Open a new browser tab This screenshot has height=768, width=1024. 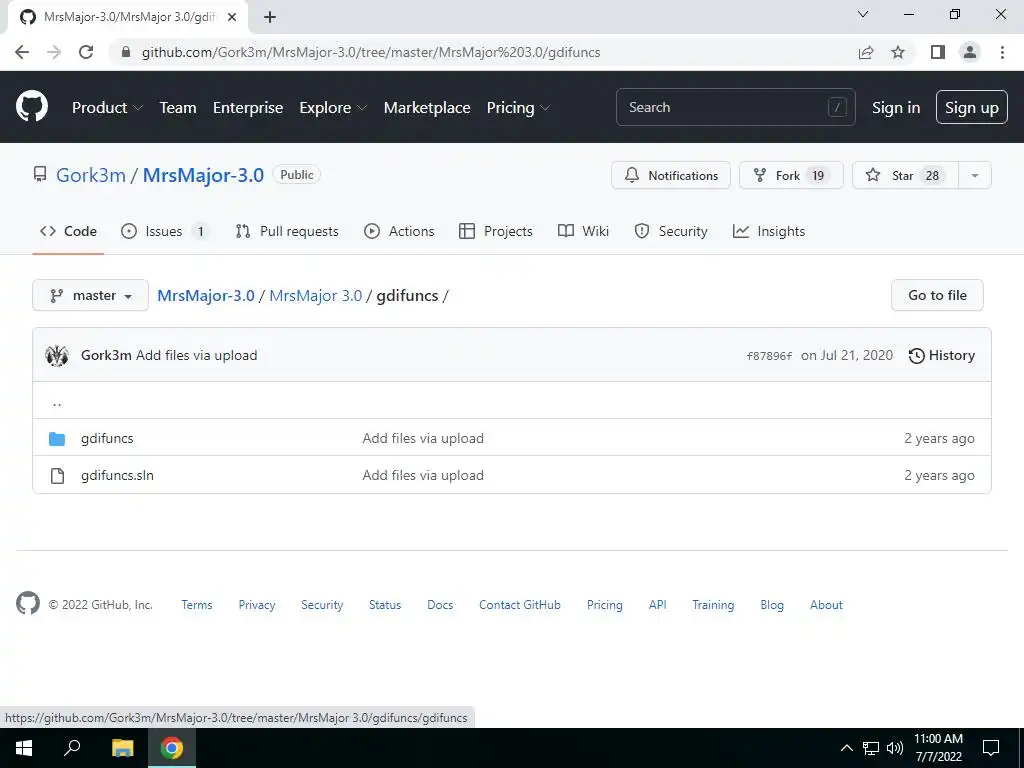click(x=270, y=17)
